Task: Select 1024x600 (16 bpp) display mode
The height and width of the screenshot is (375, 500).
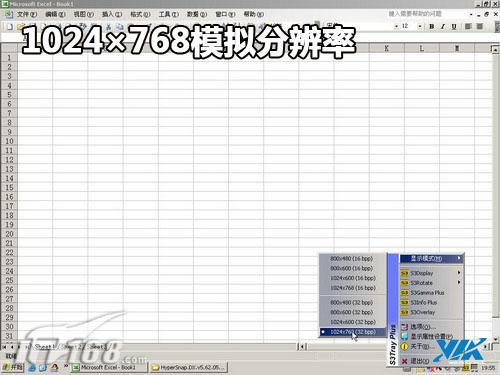Action: (x=352, y=278)
